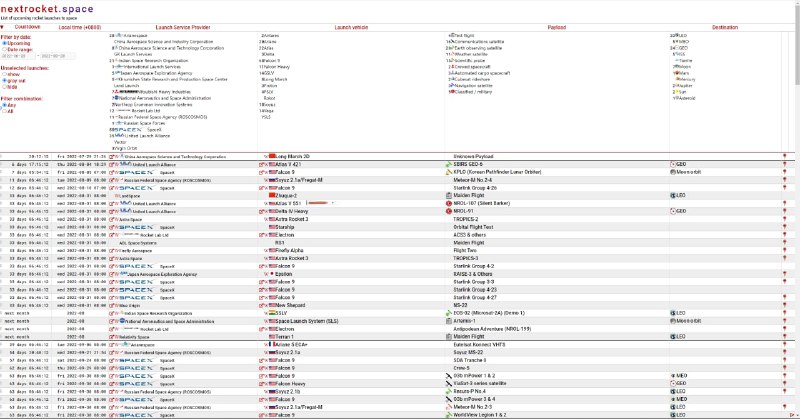800x419 pixels.
Task: Filter payloads by Classified / military icon
Action: point(453,92)
